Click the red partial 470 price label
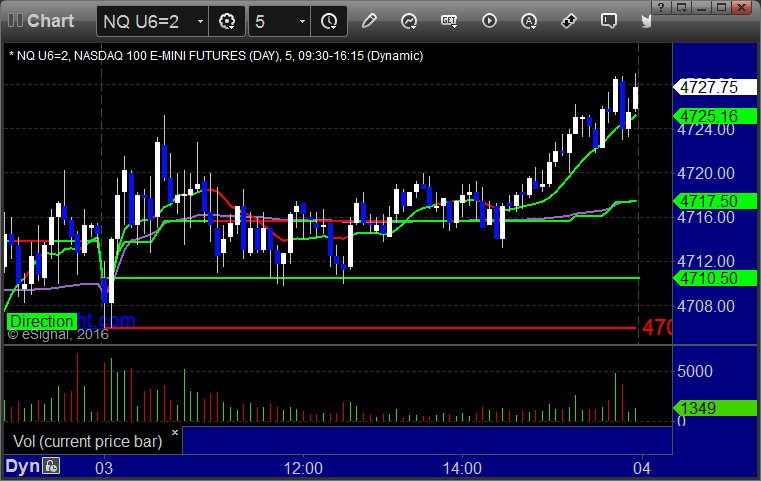The height and width of the screenshot is (481, 761). [x=657, y=328]
